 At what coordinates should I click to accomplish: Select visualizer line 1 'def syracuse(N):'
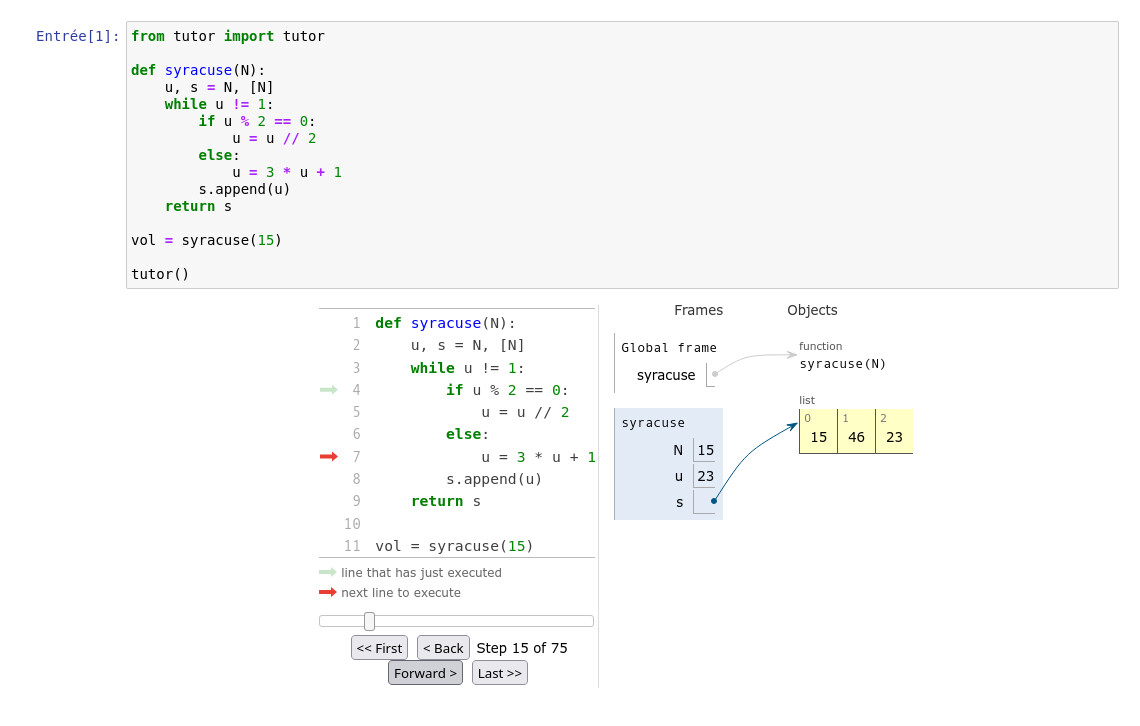pyautogui.click(x=445, y=323)
